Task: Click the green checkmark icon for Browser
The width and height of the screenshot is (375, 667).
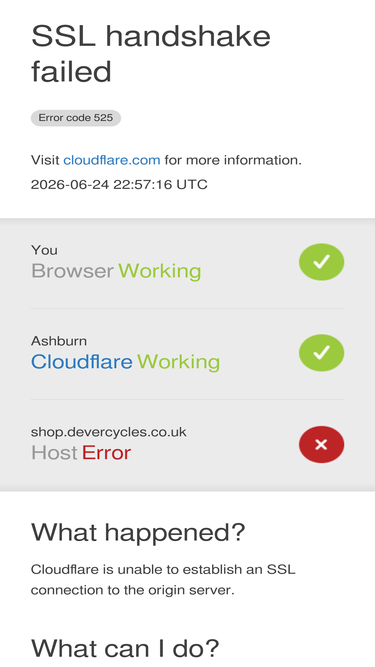Action: click(321, 262)
